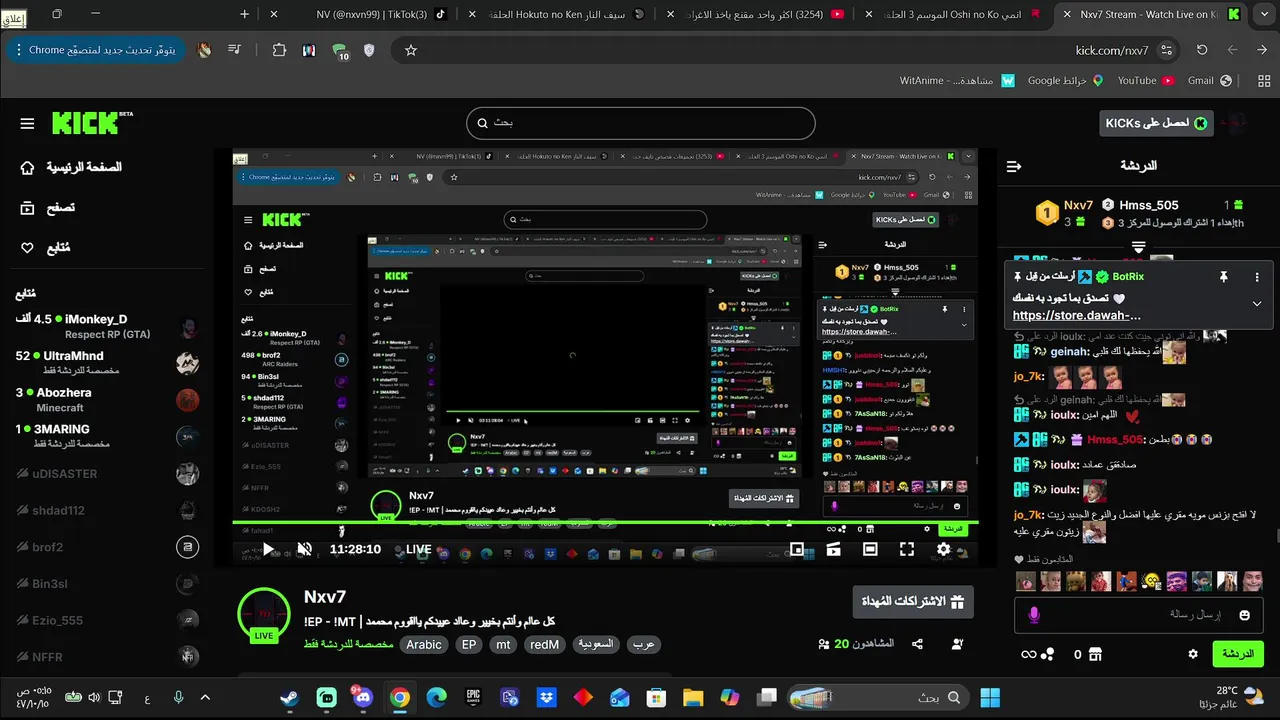This screenshot has height=720, width=1280.
Task: Open video player settings gear
Action: point(943,549)
